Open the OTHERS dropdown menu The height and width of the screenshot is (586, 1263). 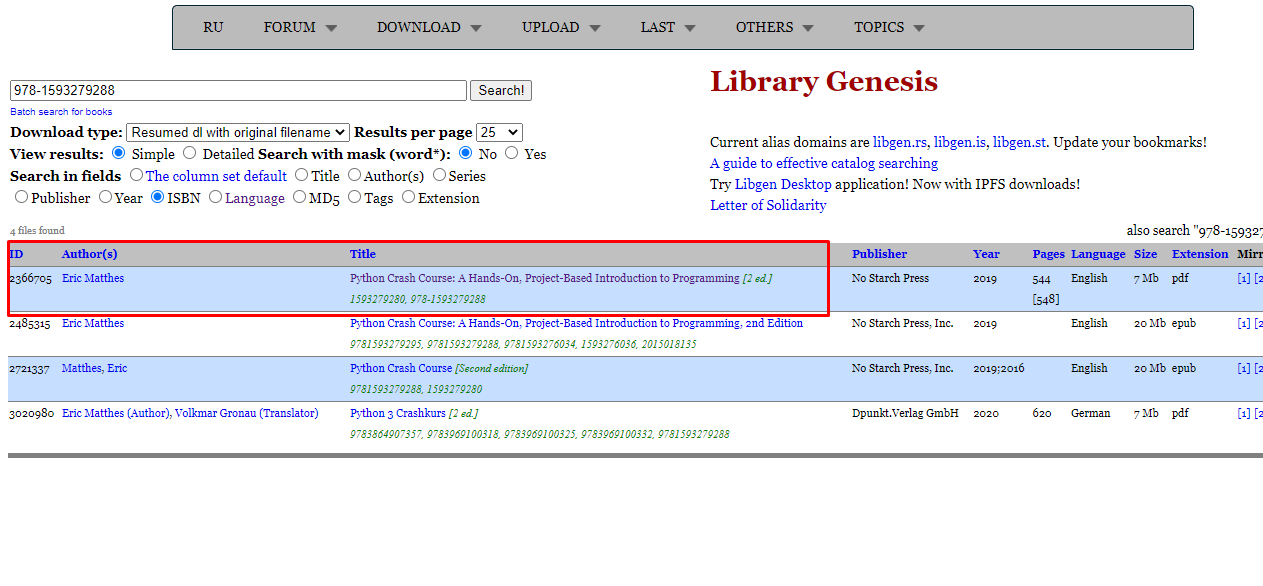(775, 27)
